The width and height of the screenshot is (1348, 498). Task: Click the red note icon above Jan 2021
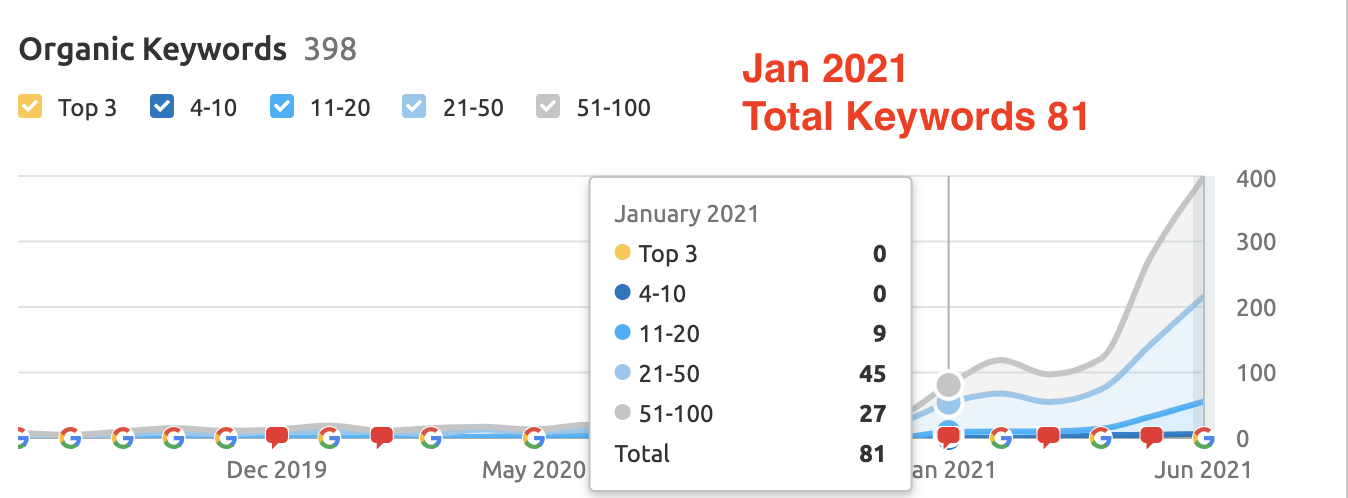[949, 437]
